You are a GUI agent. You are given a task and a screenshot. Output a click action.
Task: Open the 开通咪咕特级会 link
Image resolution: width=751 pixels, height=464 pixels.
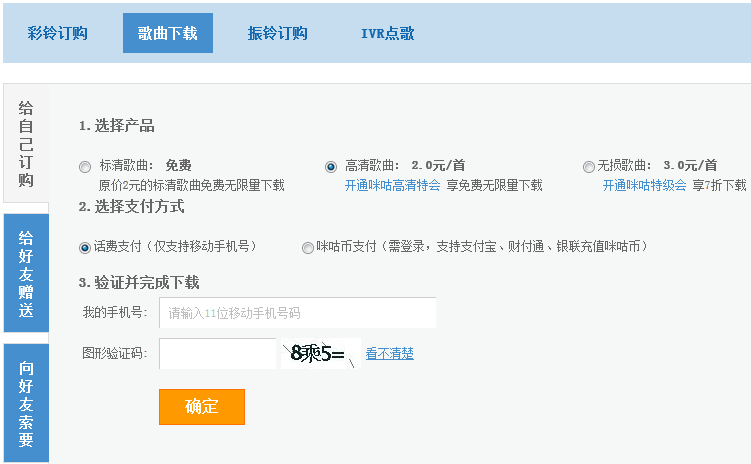pos(644,185)
